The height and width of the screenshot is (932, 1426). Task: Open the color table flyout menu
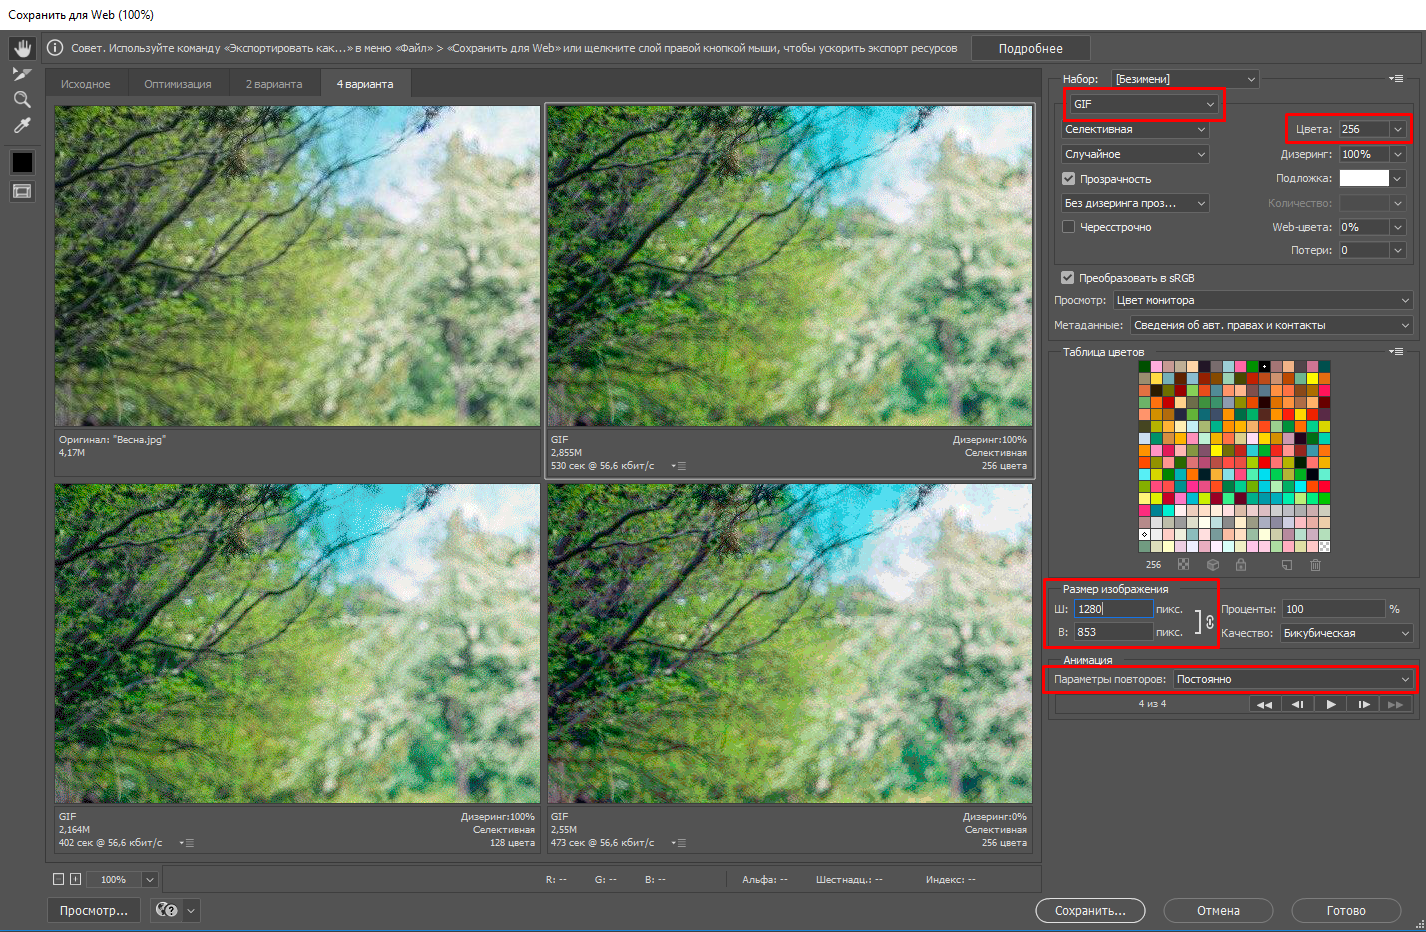tap(1397, 351)
